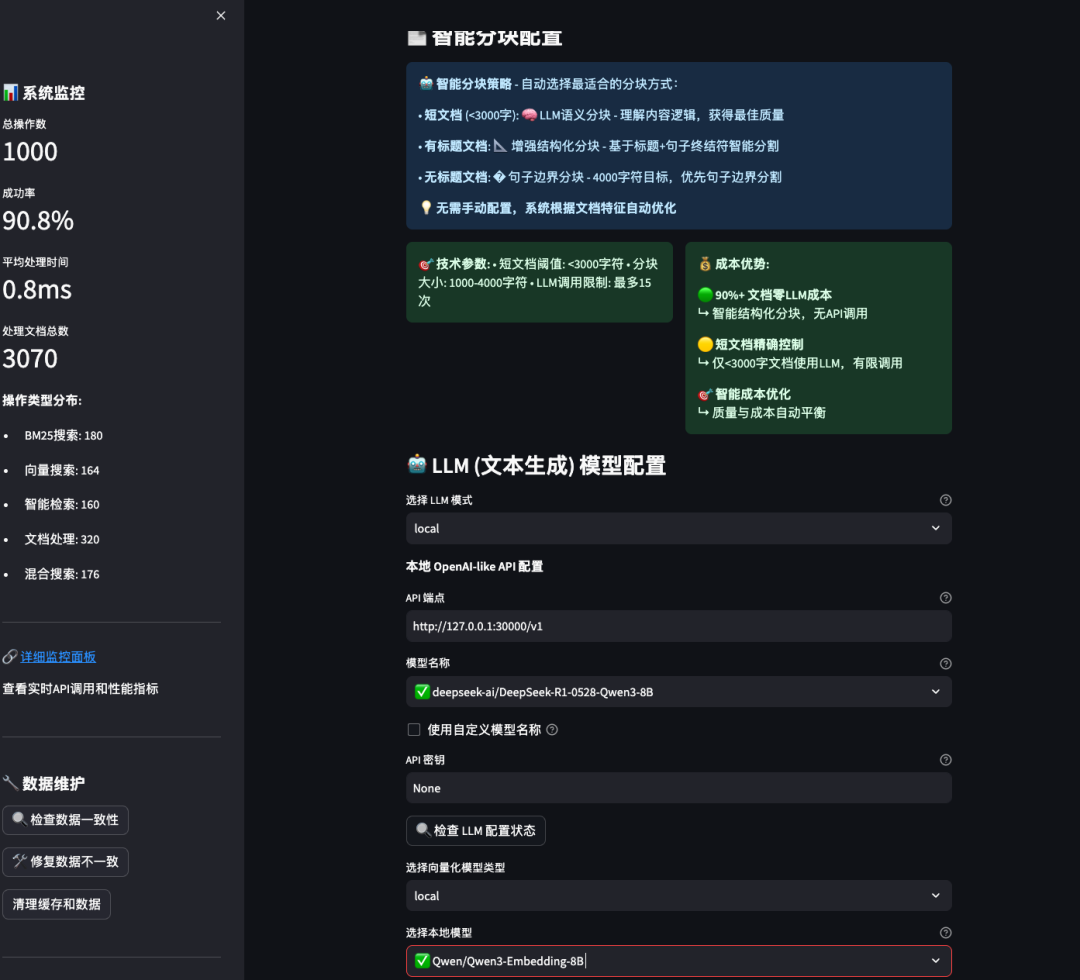Expand the 模型名称 dropdown showing DeepSeek-R1
This screenshot has width=1080, height=980.
pyautogui.click(x=679, y=691)
